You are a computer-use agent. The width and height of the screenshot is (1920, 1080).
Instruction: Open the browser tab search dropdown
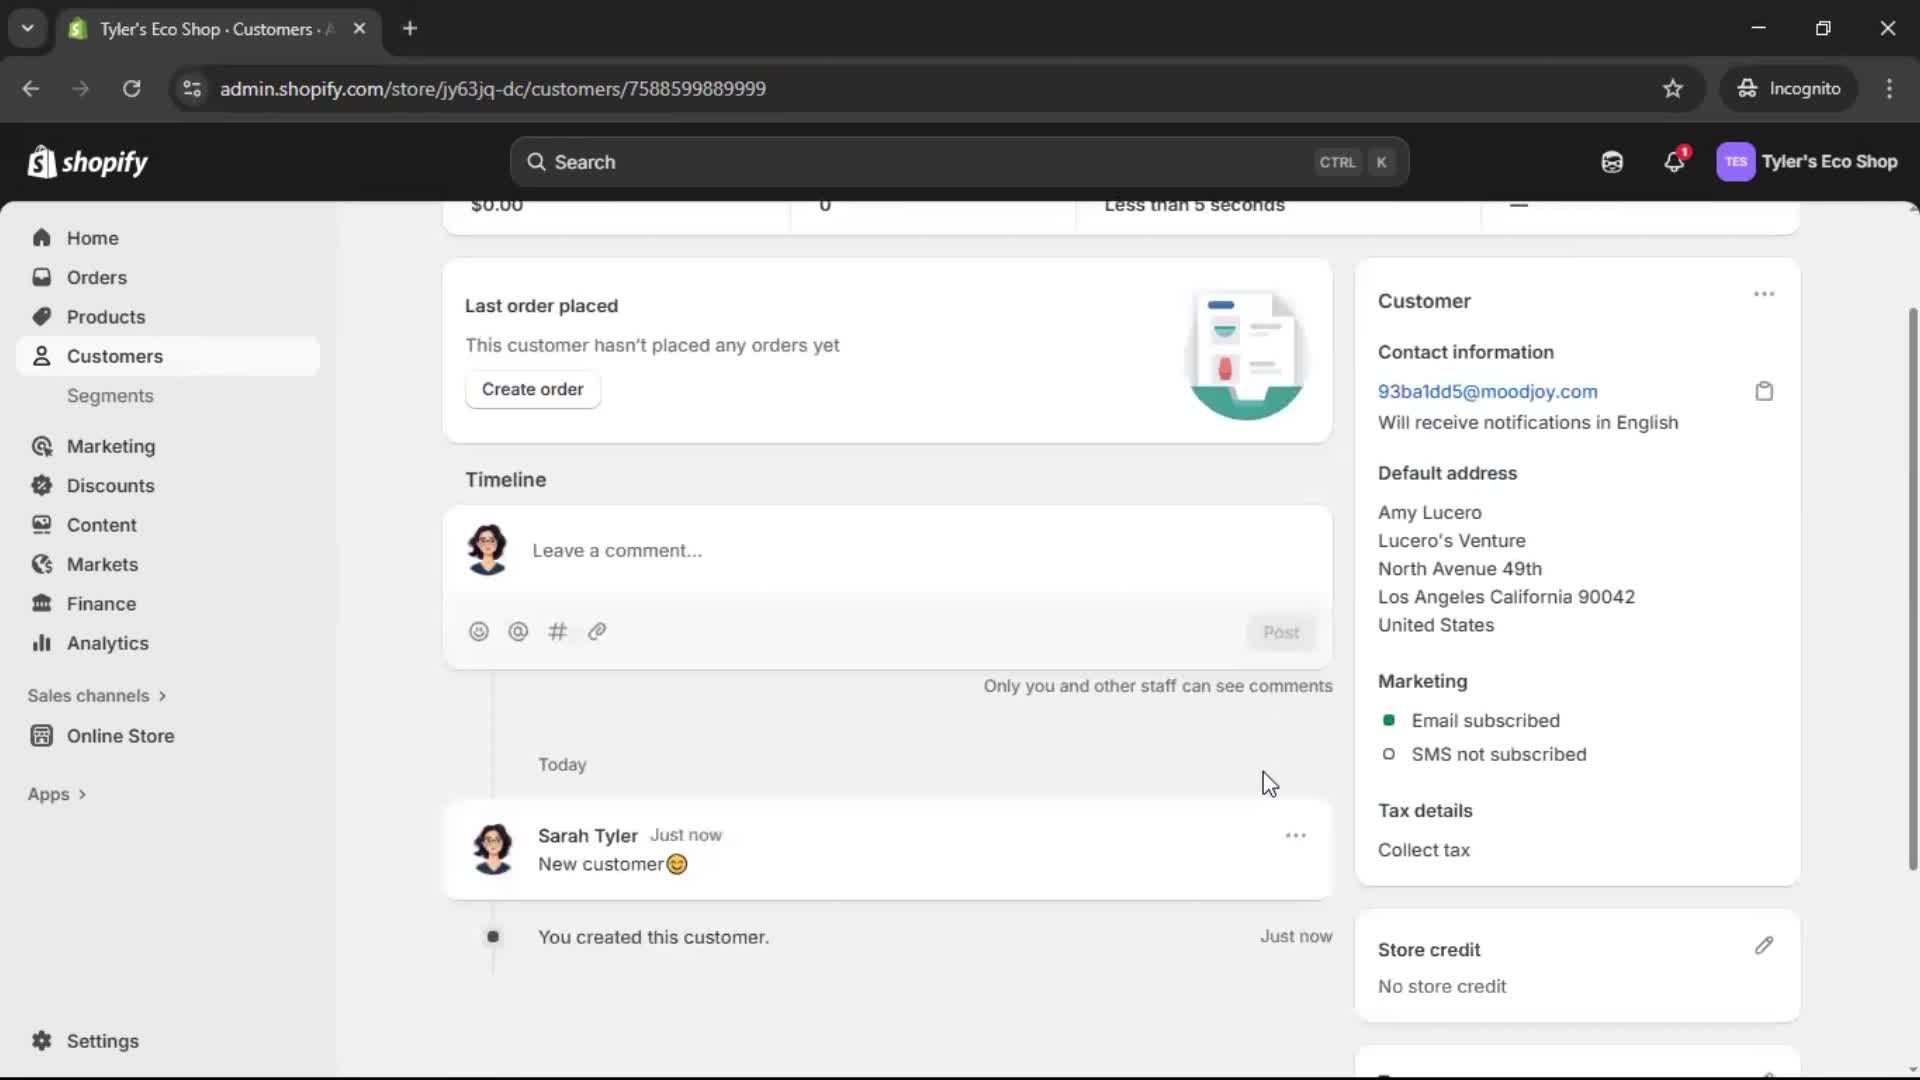coord(27,29)
